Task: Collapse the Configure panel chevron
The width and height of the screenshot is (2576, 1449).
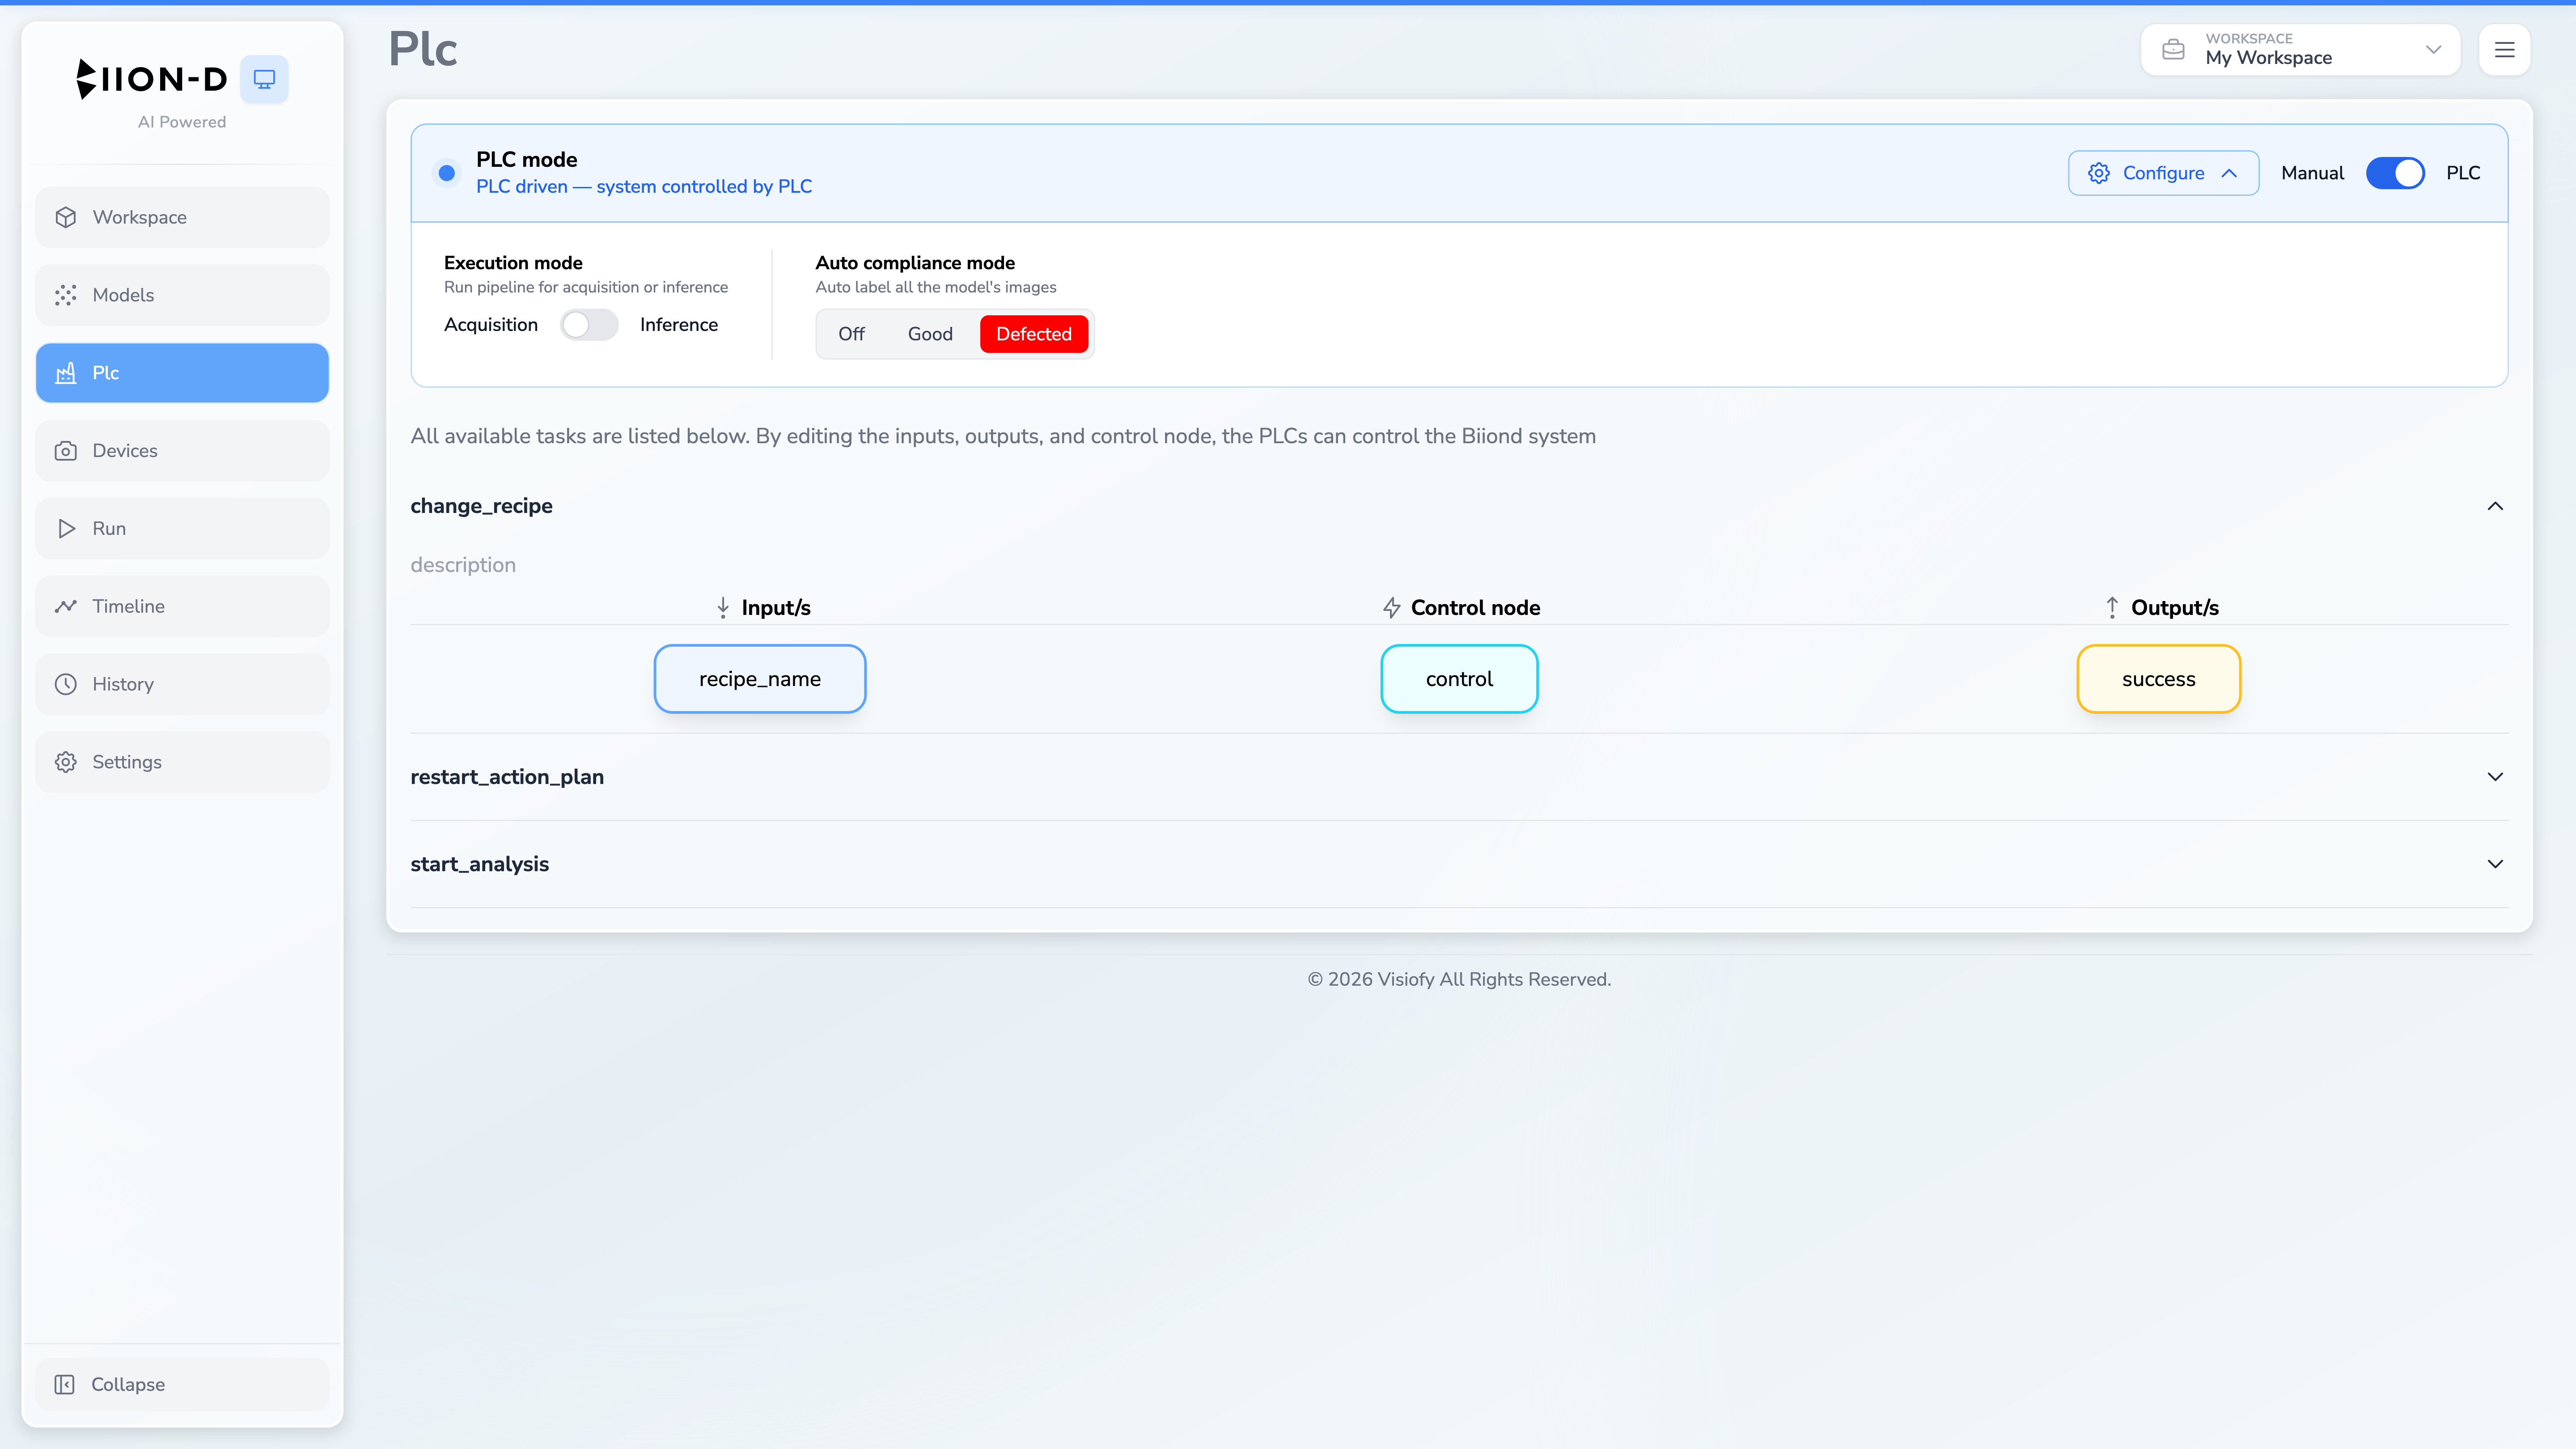Action: tap(2229, 173)
